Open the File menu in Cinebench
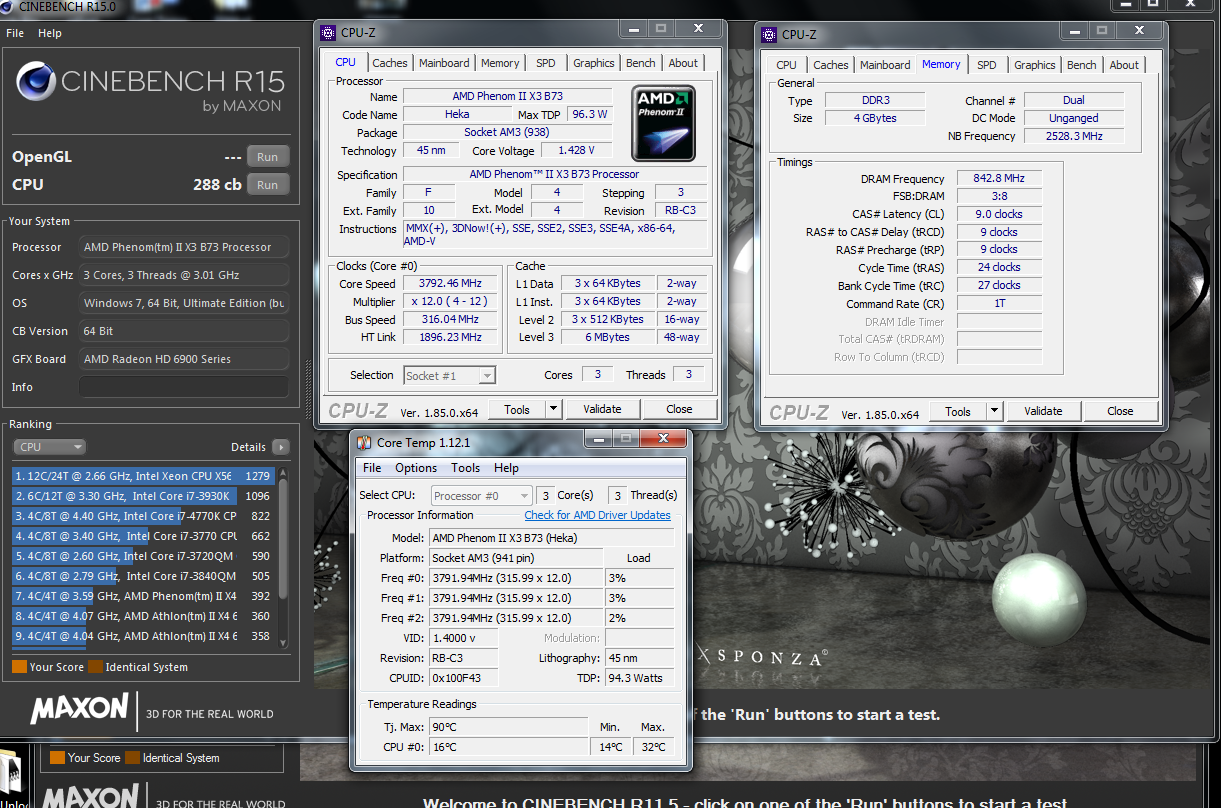1221x808 pixels. (x=15, y=33)
